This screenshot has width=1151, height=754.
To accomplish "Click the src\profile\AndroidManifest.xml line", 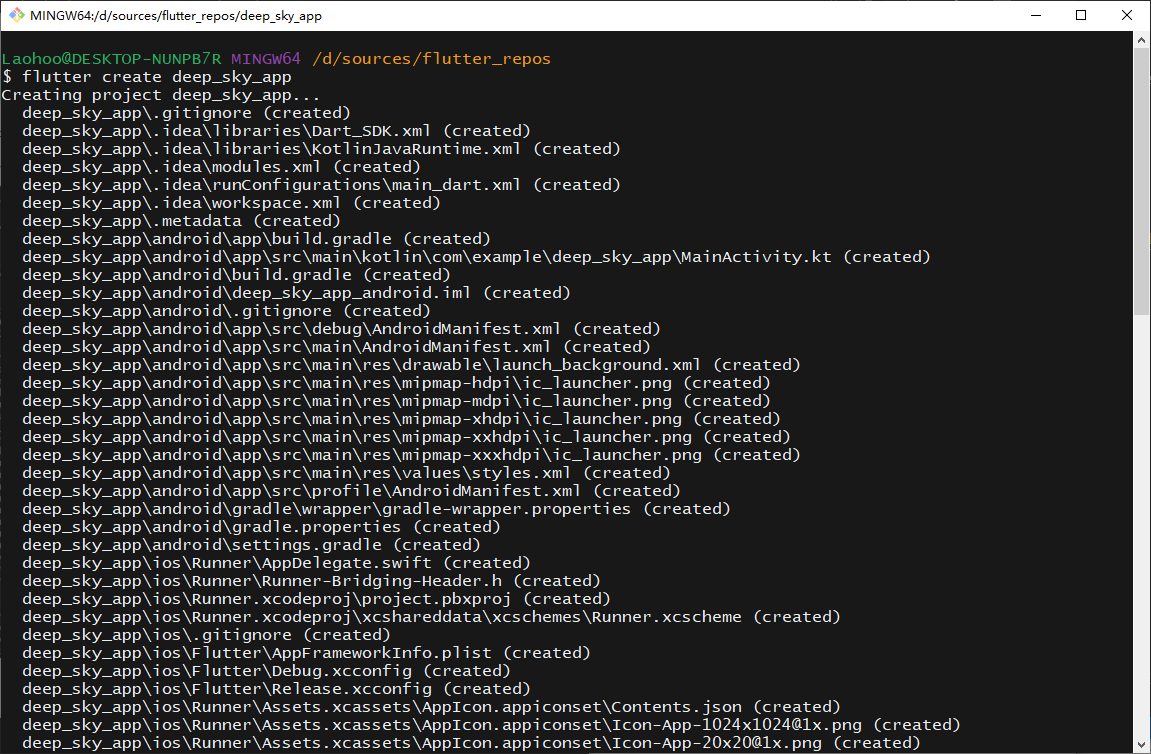I will tap(352, 490).
